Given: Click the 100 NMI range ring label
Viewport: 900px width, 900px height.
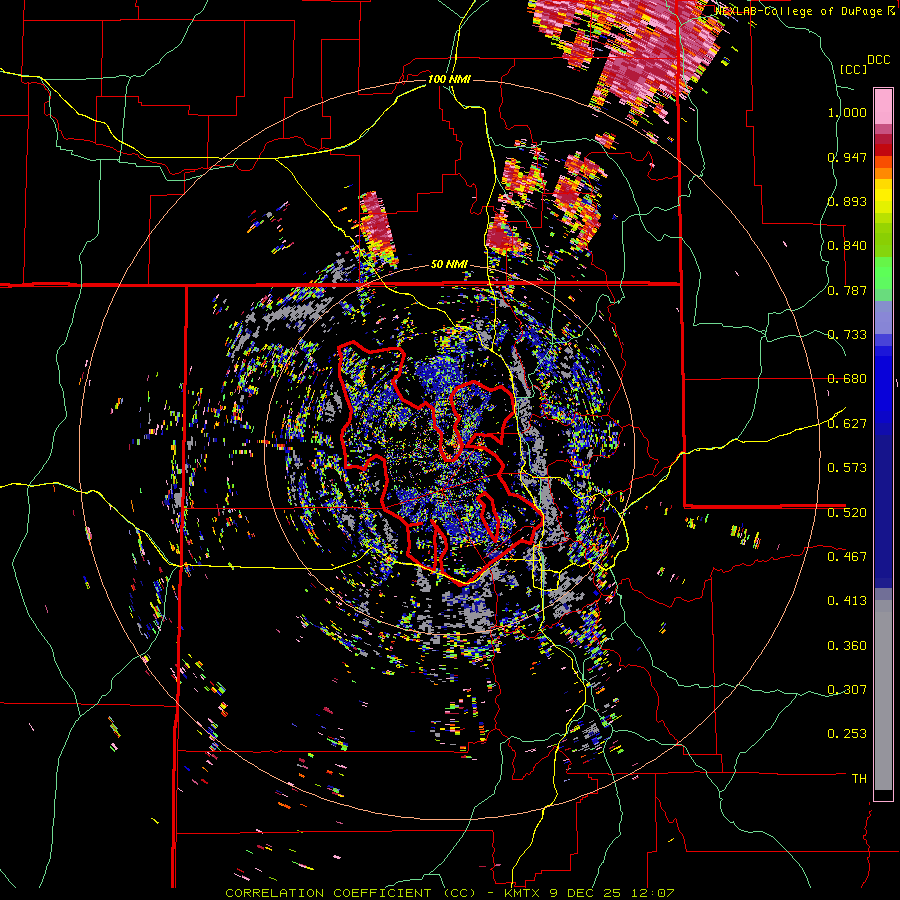Looking at the screenshot, I should pos(449,79).
